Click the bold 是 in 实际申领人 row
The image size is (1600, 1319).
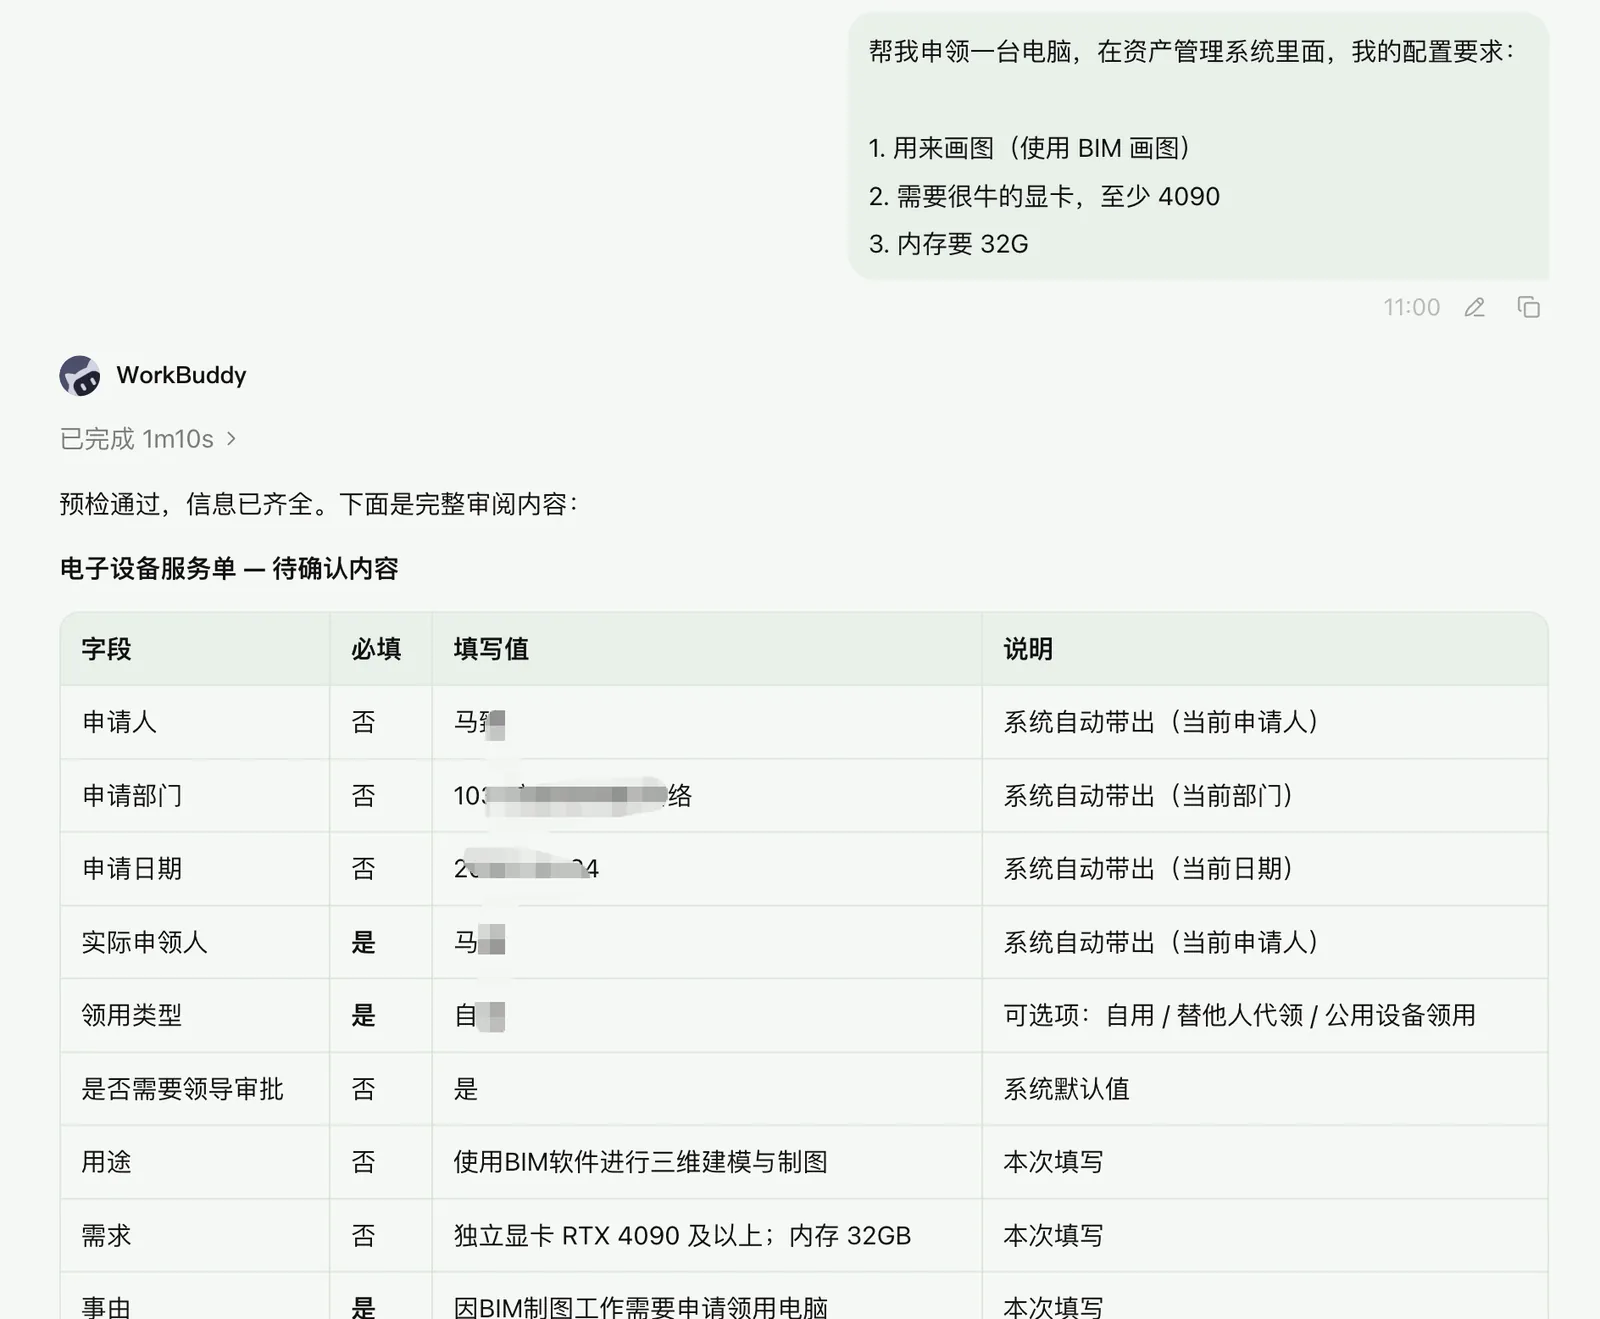[363, 942]
